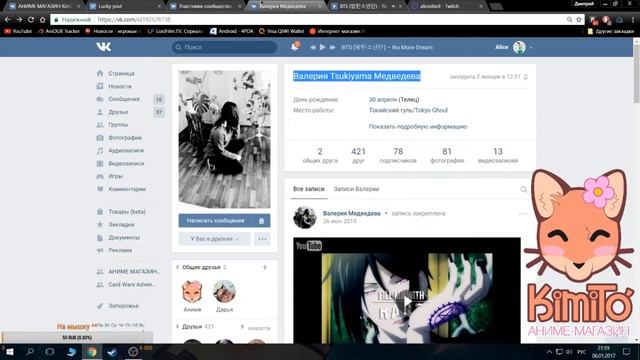Open YouTube bookmark
Viewport: 640px width, 360px height.
pyautogui.click(x=18, y=31)
